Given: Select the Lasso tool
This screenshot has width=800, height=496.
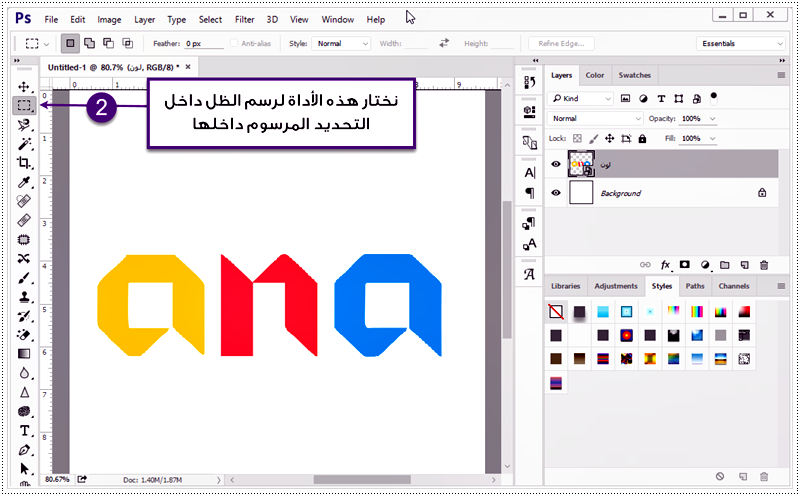Looking at the screenshot, I should pyautogui.click(x=23, y=125).
